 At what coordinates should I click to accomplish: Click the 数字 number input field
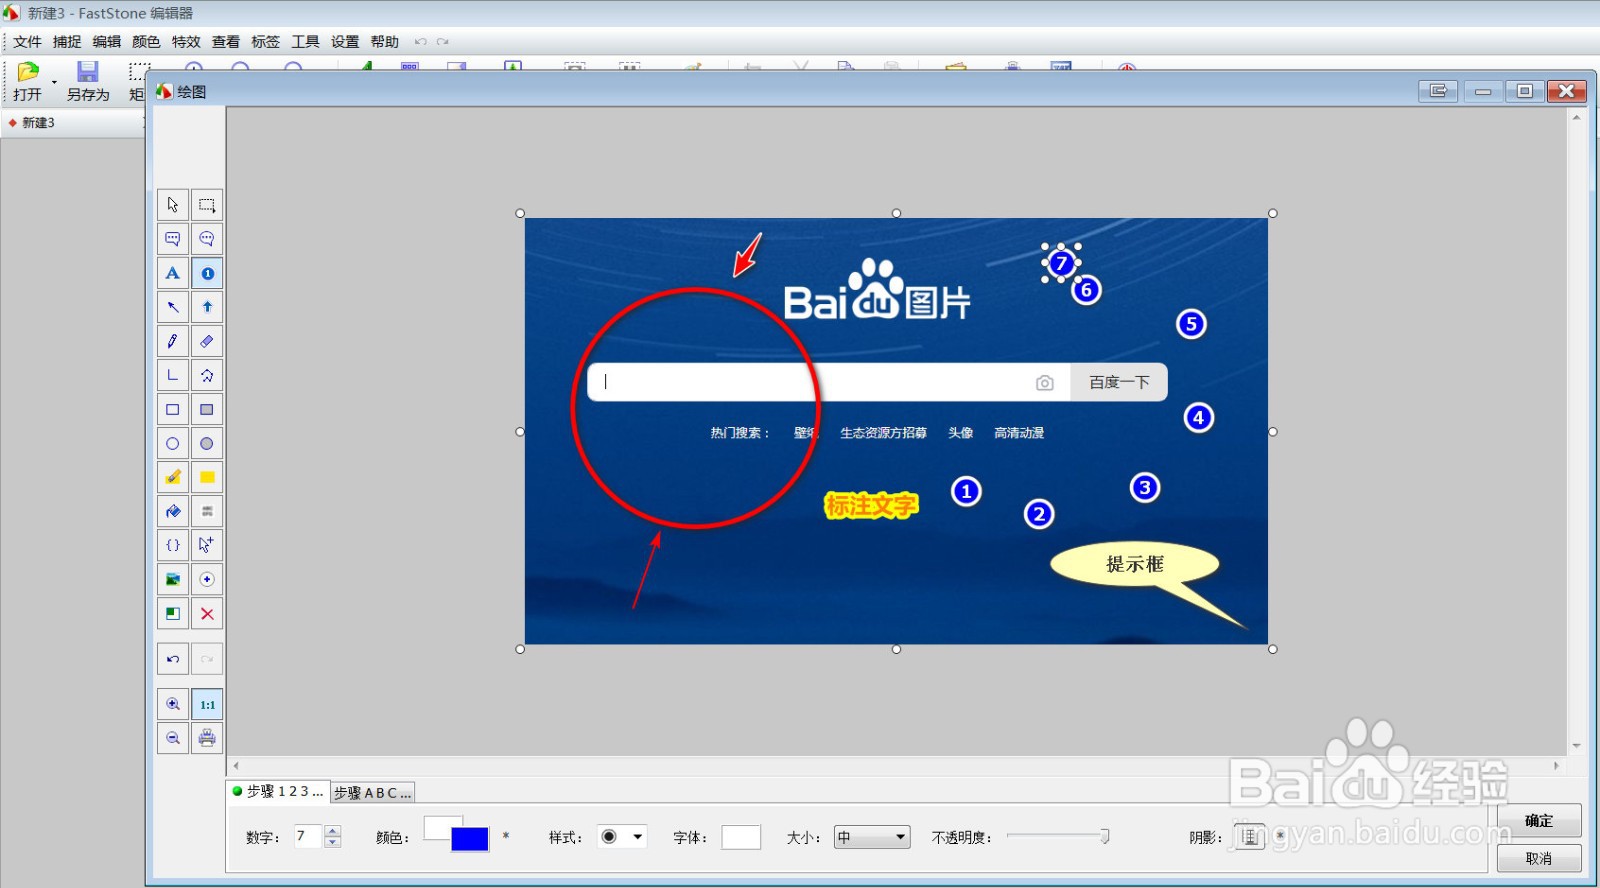(x=308, y=836)
